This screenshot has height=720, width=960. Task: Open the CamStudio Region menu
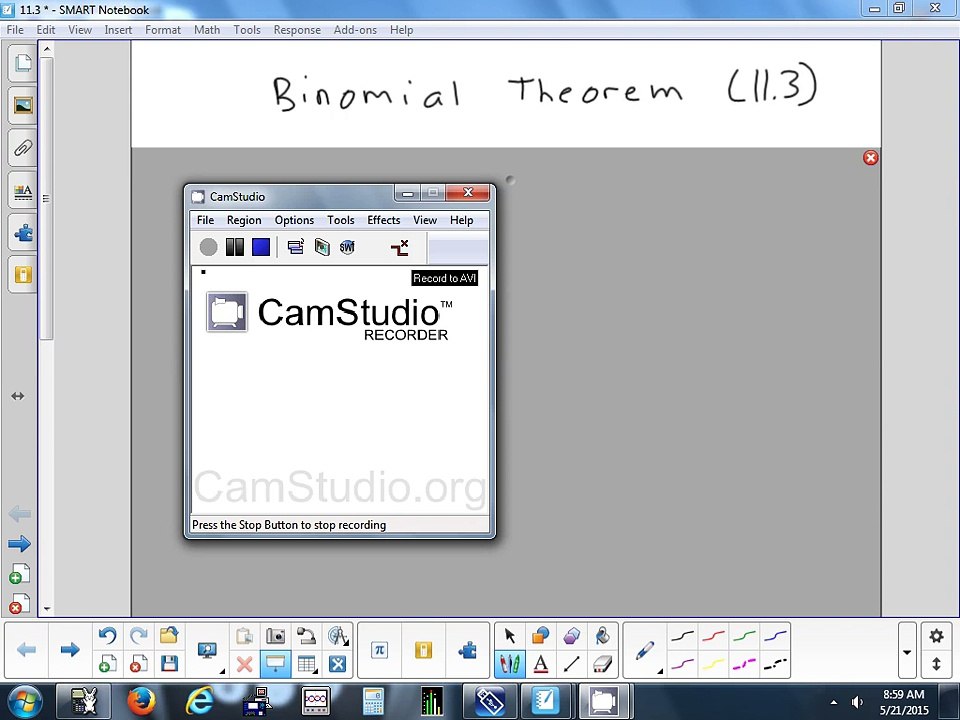(244, 220)
